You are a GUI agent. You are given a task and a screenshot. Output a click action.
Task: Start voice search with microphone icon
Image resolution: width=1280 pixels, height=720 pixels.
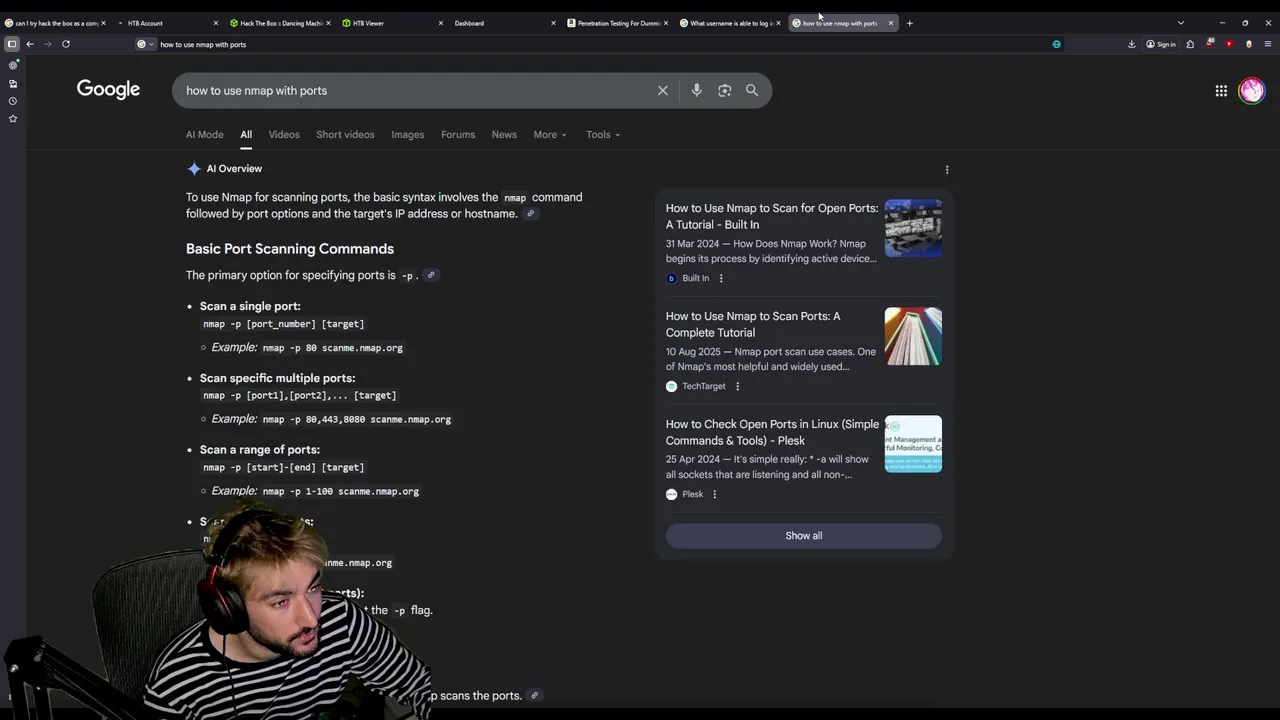click(696, 90)
